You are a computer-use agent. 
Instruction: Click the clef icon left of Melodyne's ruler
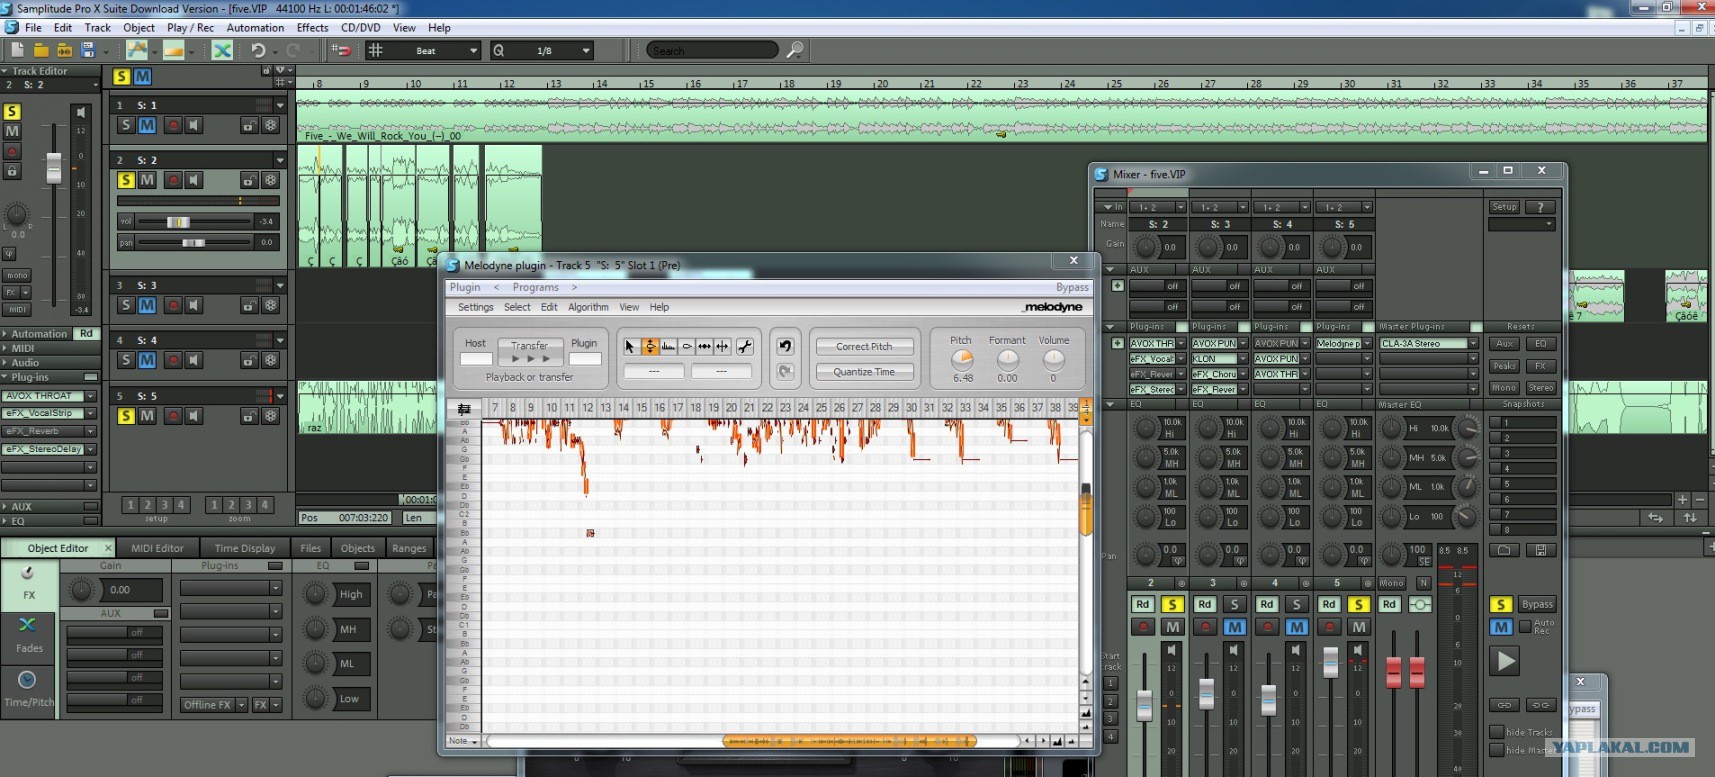(464, 408)
